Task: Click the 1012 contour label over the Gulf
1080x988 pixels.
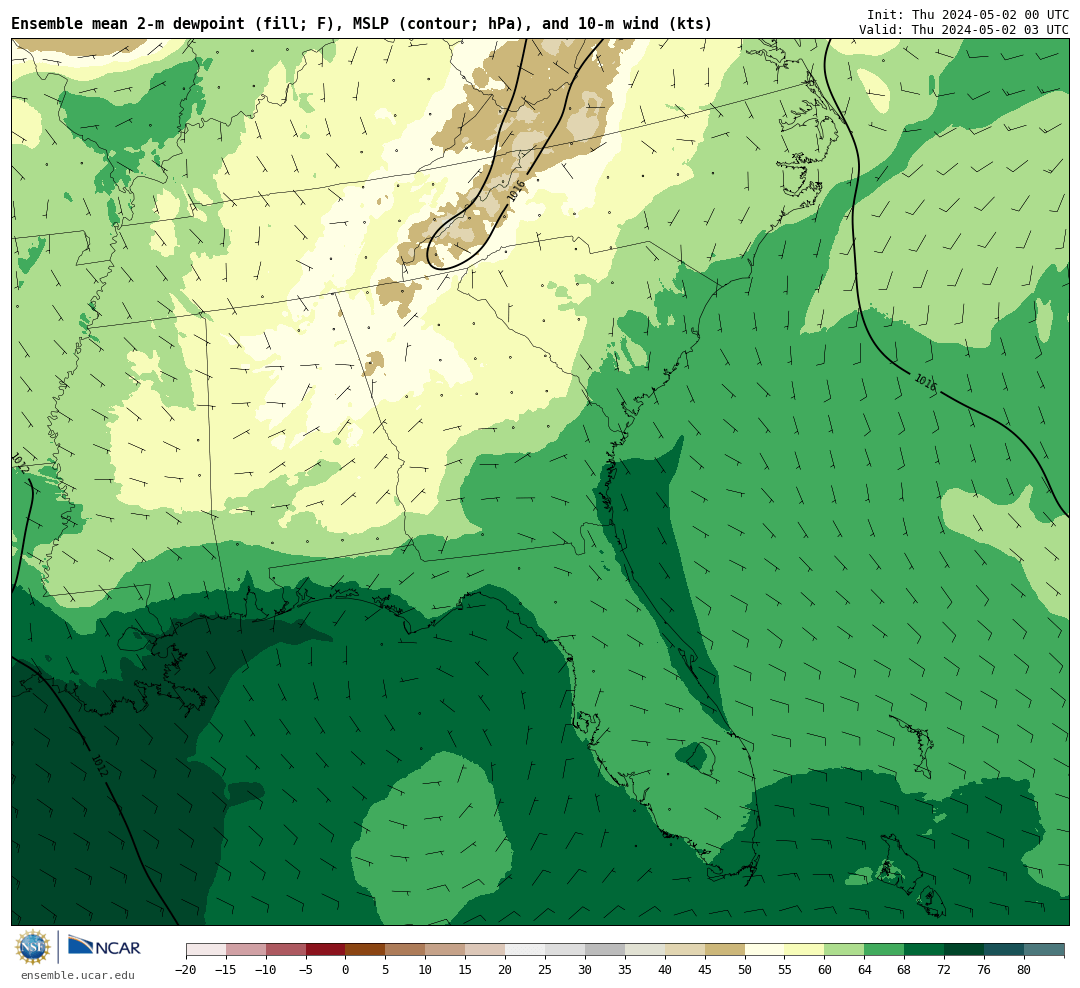Action: 100,765
